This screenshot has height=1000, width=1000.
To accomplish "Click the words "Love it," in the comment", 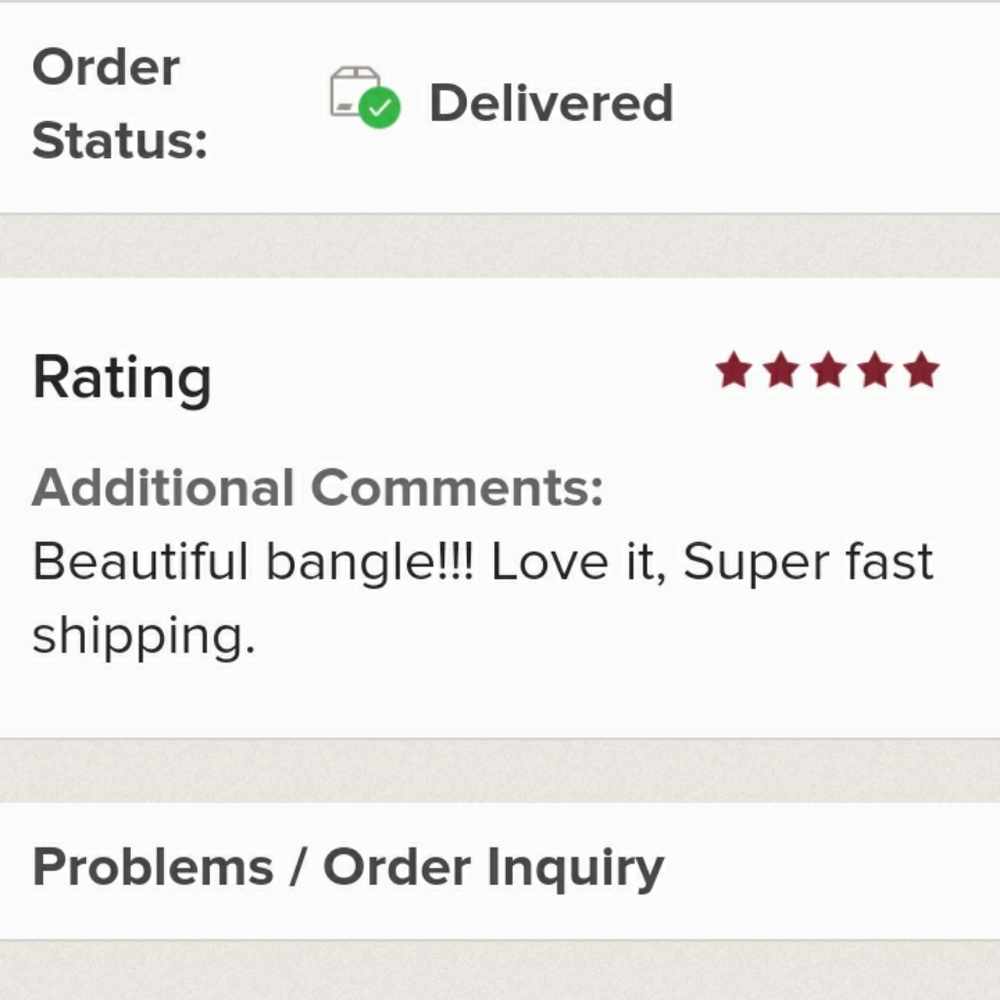I will point(578,562).
